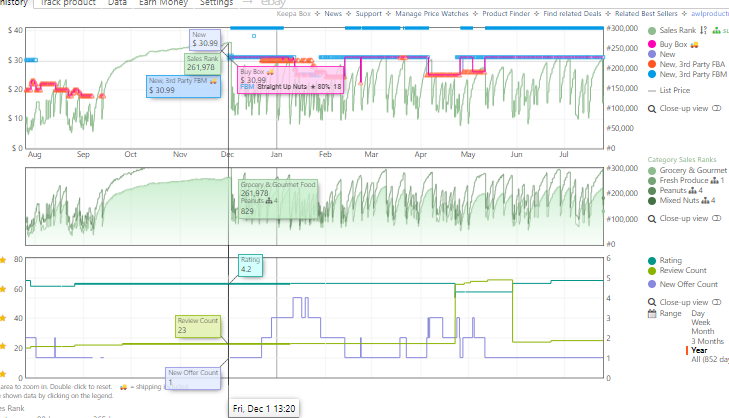Open the Manage Price Watches link

click(432, 14)
